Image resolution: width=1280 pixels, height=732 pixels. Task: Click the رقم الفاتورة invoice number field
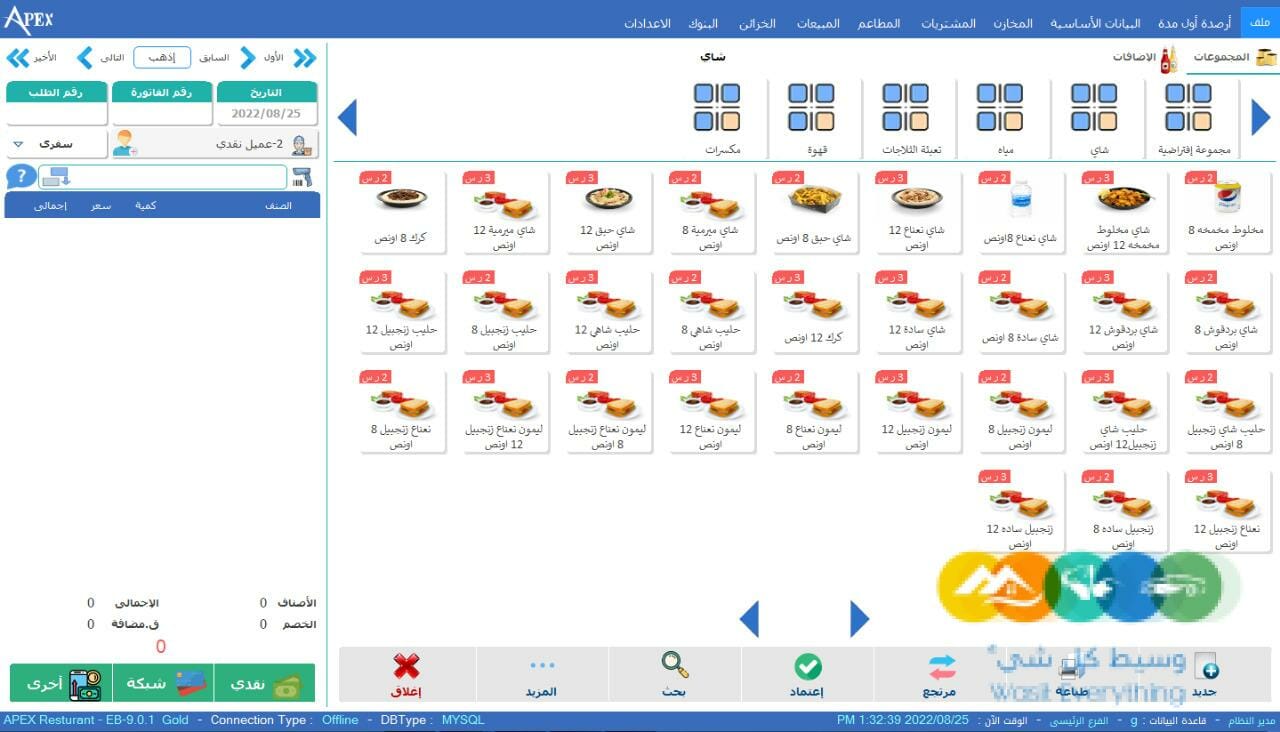[160, 113]
